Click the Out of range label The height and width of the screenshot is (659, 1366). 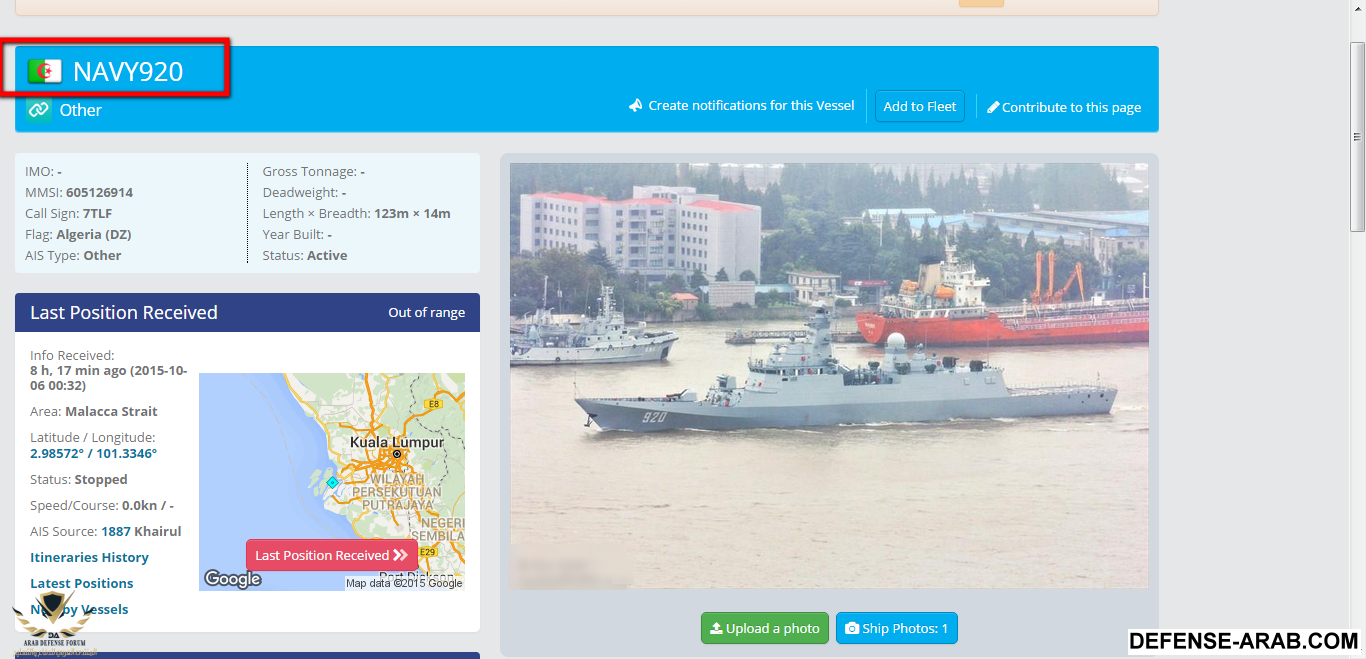click(426, 312)
